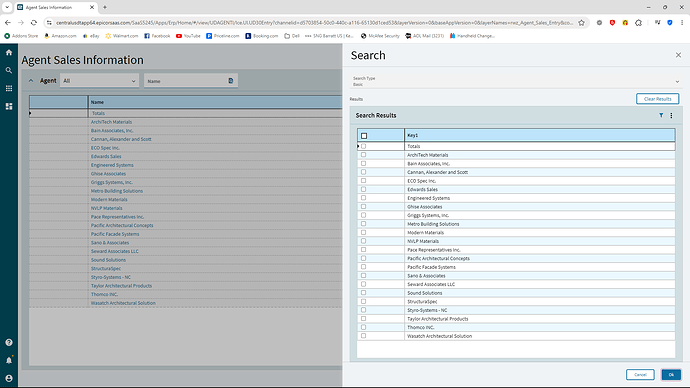Click the Cancel button
The height and width of the screenshot is (388, 690).
[640, 374]
